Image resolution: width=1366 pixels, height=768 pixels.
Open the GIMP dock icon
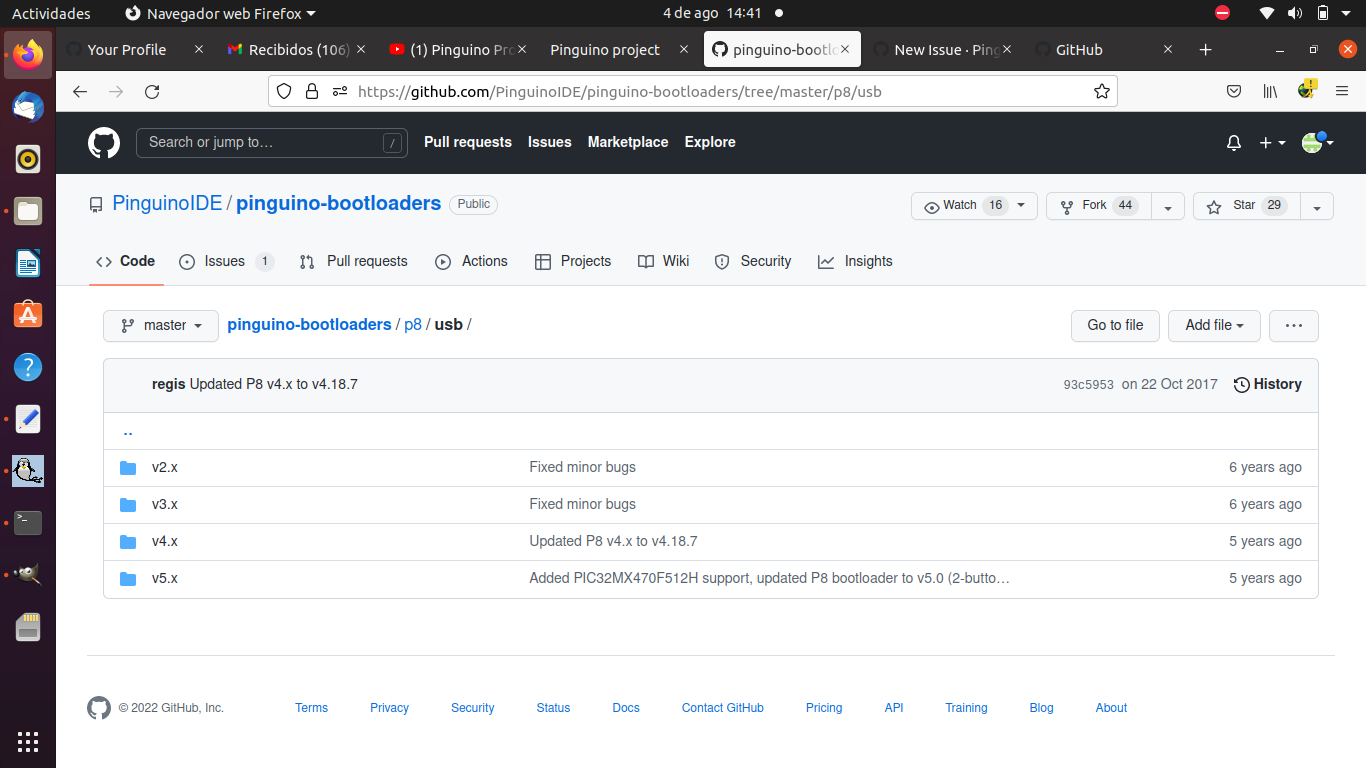pos(28,574)
